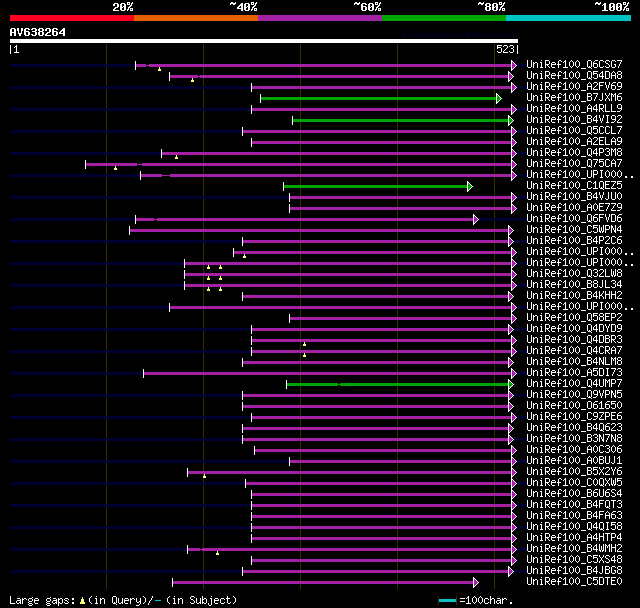Open hit UniRef100_Q9VPN5
Screen dimensions: 640x608
pyautogui.click(x=574, y=395)
